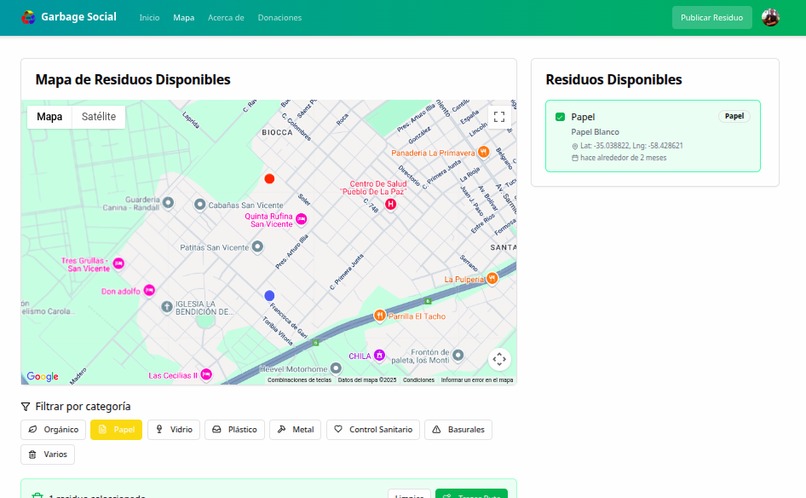This screenshot has height=498, width=806.
Task: Click CHILA shop pin
Action: coord(379,355)
